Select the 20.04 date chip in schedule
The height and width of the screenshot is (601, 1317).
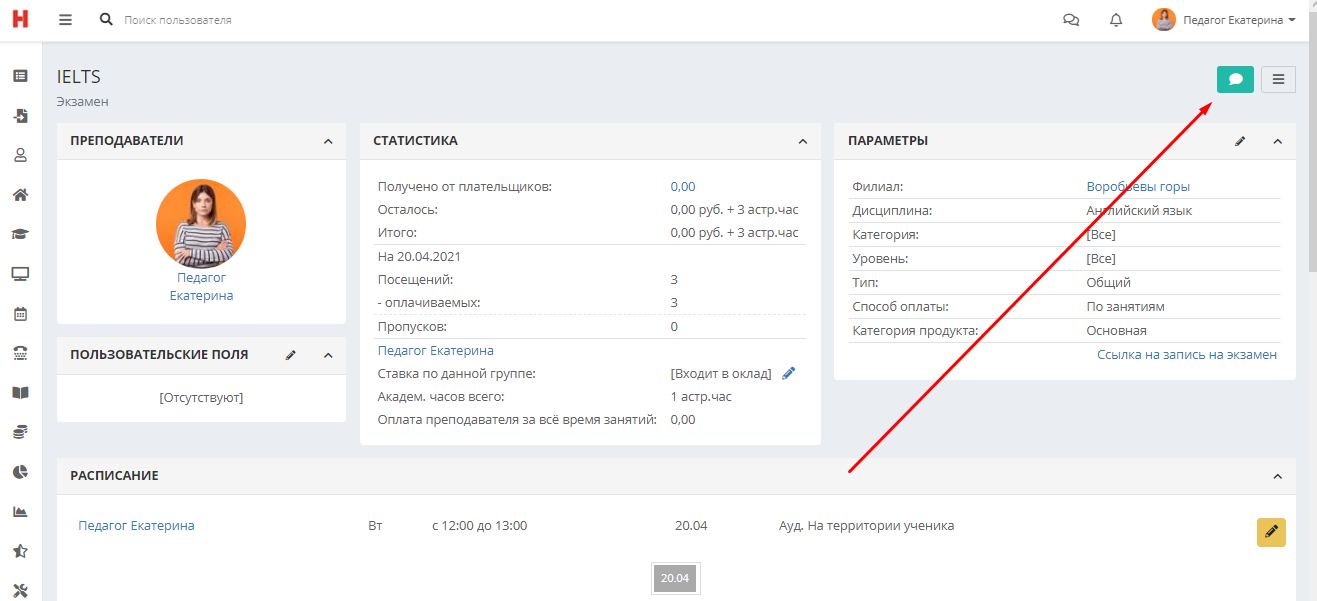675,579
